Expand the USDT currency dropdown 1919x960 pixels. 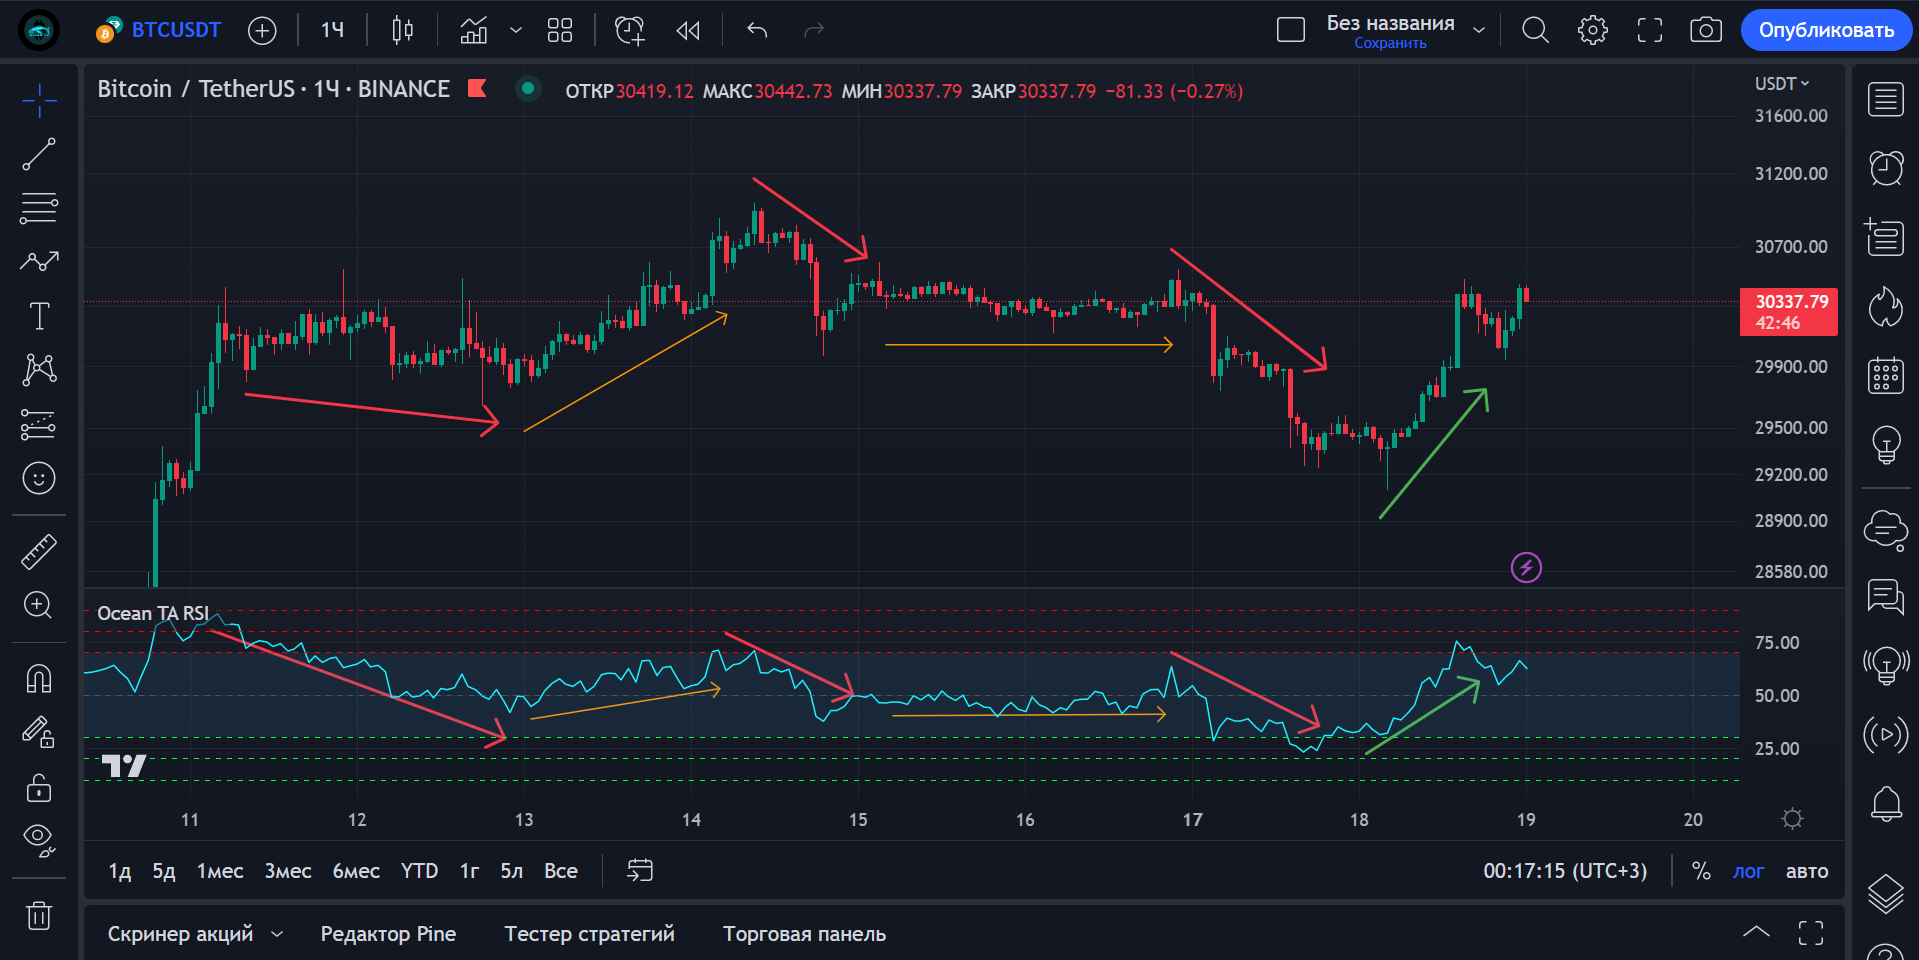point(1782,84)
